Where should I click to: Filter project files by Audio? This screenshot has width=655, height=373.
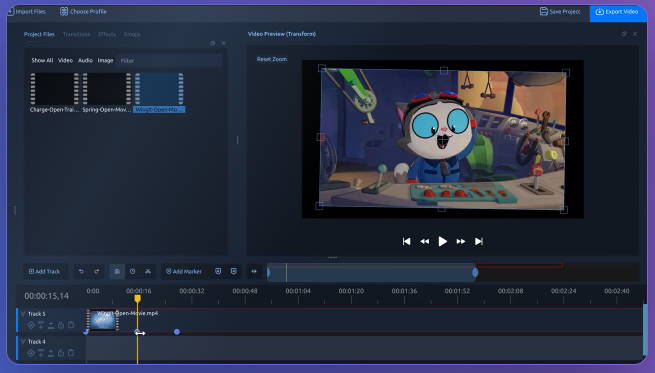pyautogui.click(x=85, y=61)
